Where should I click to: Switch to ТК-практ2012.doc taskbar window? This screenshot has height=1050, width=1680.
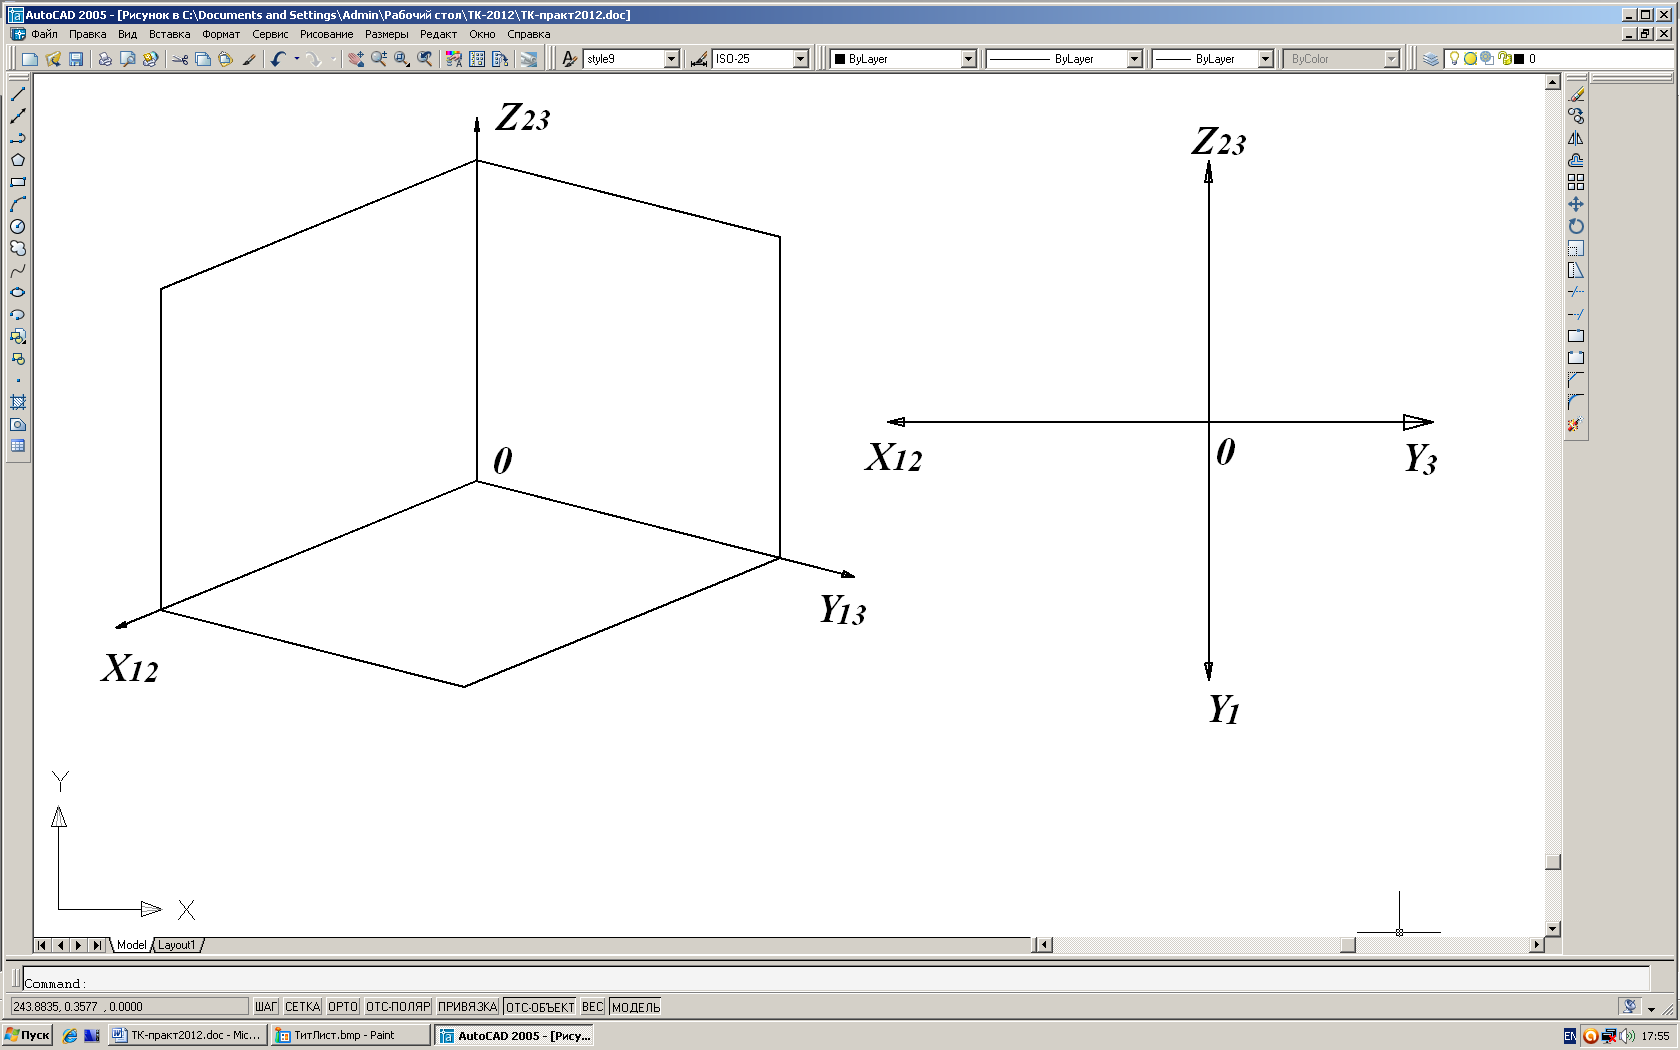click(x=187, y=1035)
